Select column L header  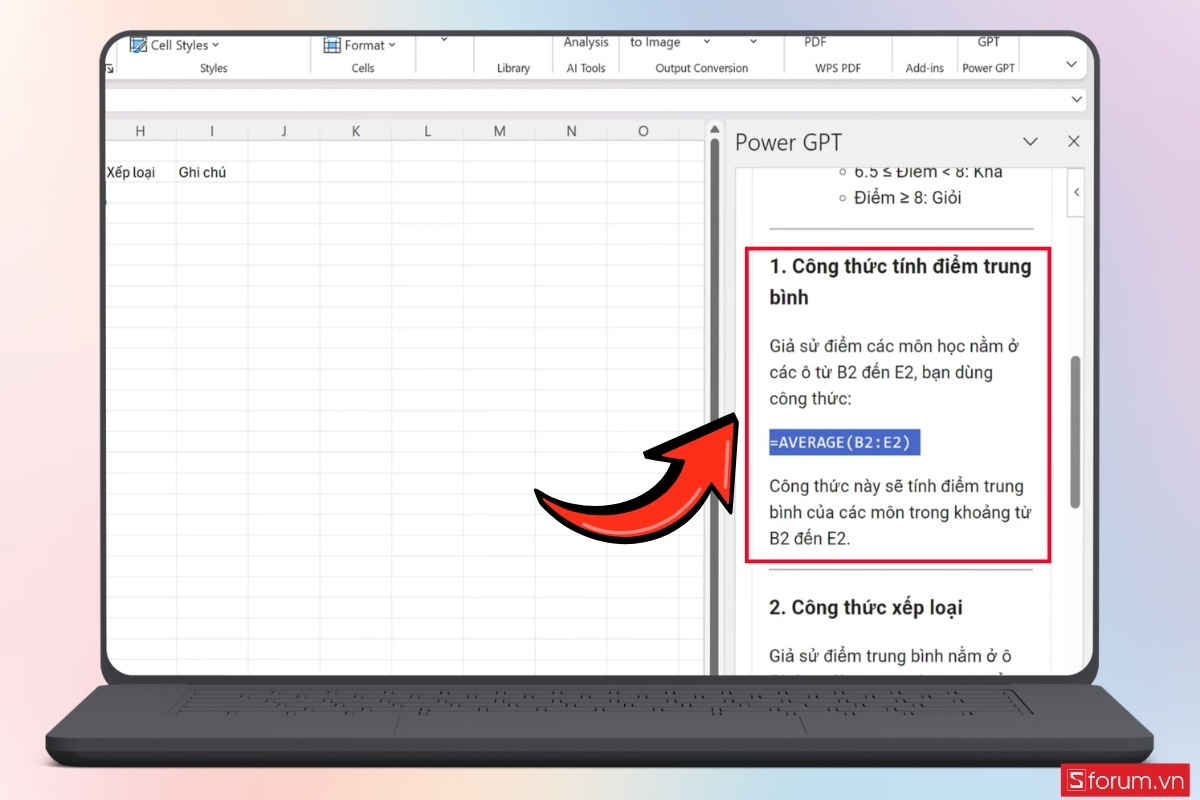pos(428,131)
